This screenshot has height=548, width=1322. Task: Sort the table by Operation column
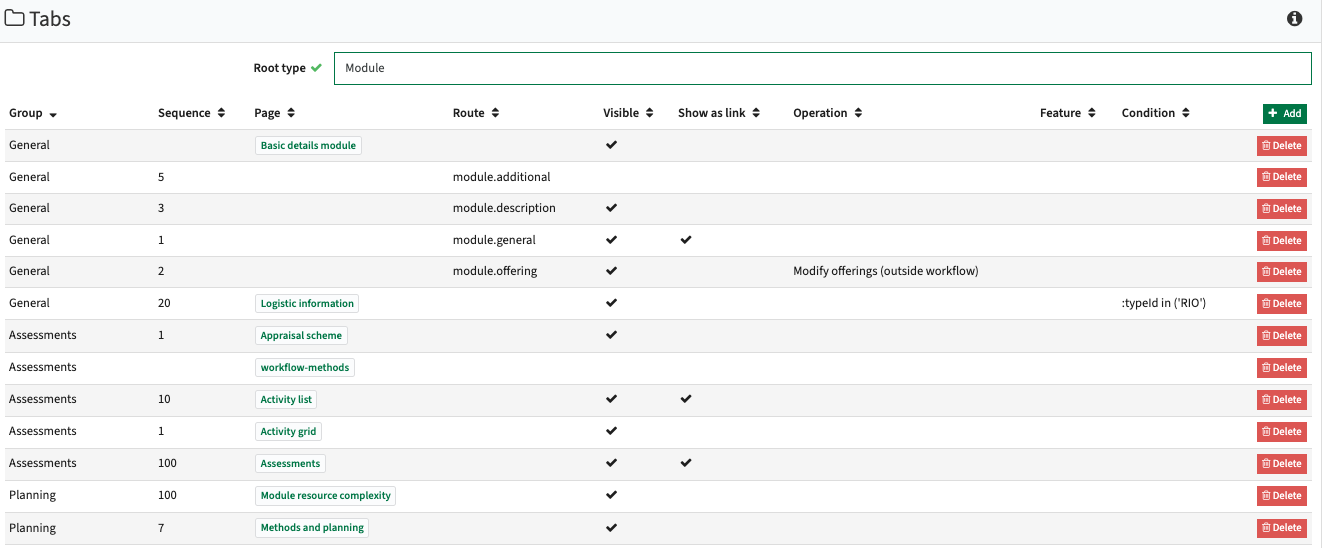point(828,113)
